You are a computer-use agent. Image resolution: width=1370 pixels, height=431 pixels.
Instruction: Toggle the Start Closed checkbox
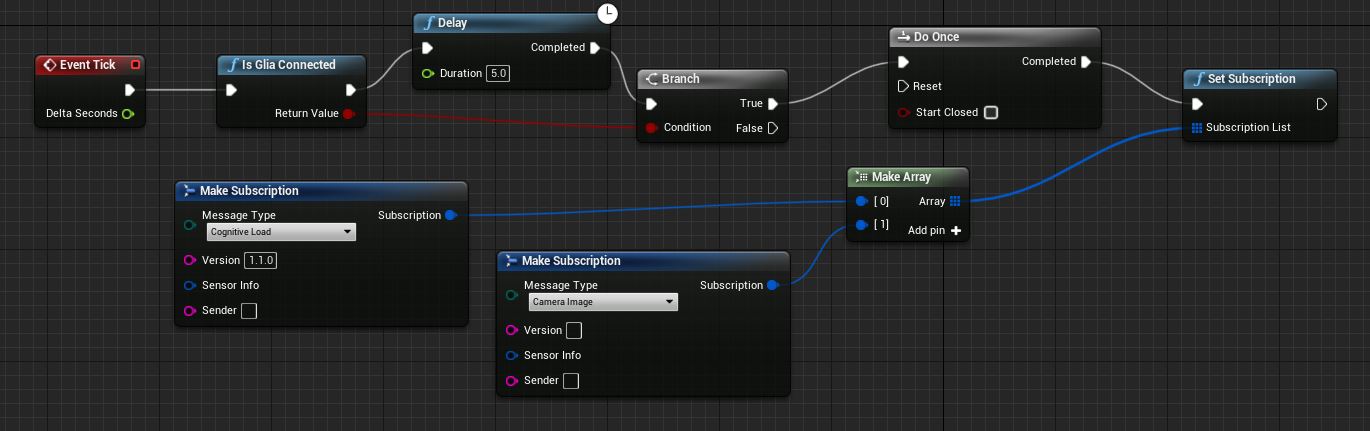pos(991,112)
